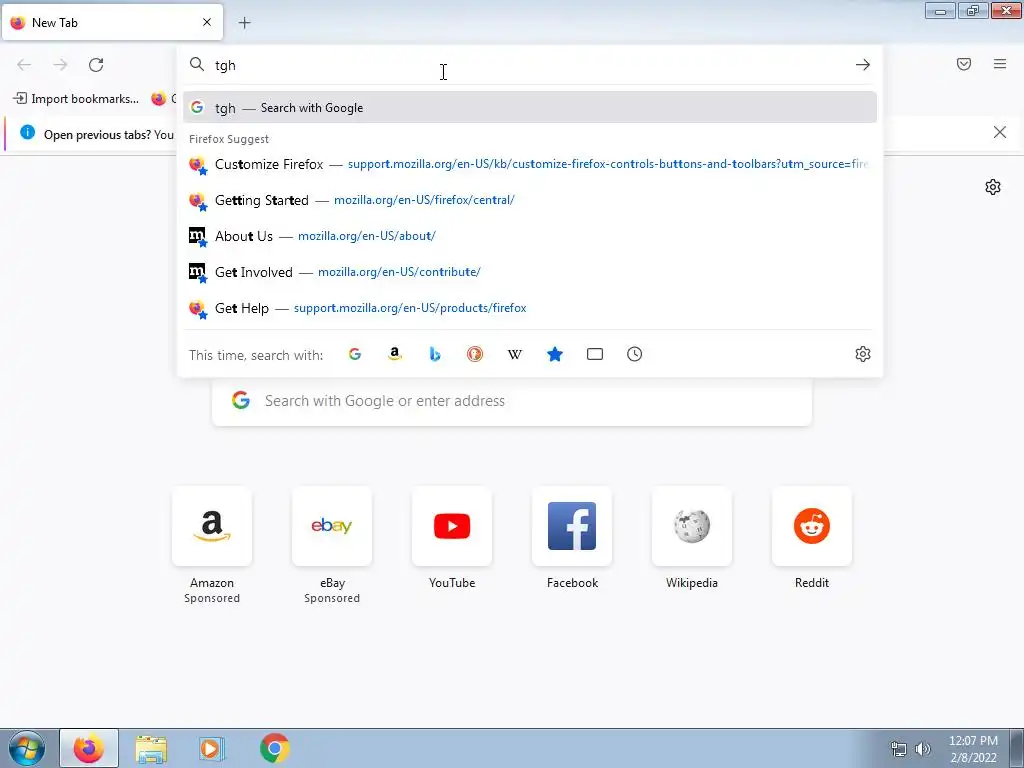Select the Customize Firefox suggestion

click(530, 164)
